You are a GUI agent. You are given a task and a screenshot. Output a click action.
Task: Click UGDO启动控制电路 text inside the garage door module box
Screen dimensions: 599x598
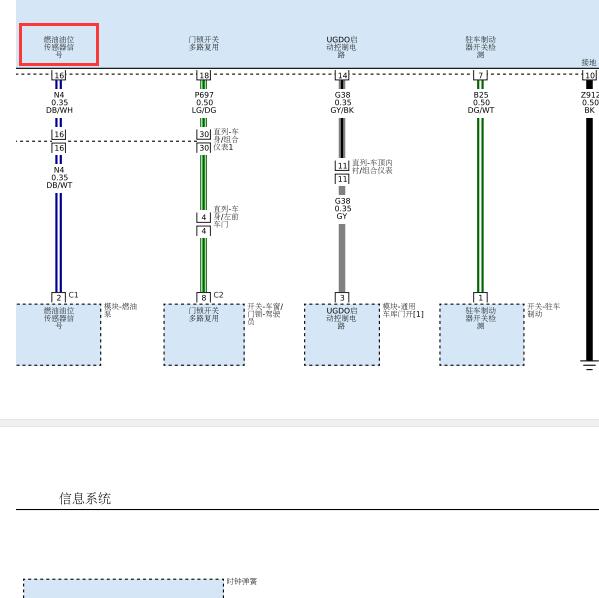(342, 318)
